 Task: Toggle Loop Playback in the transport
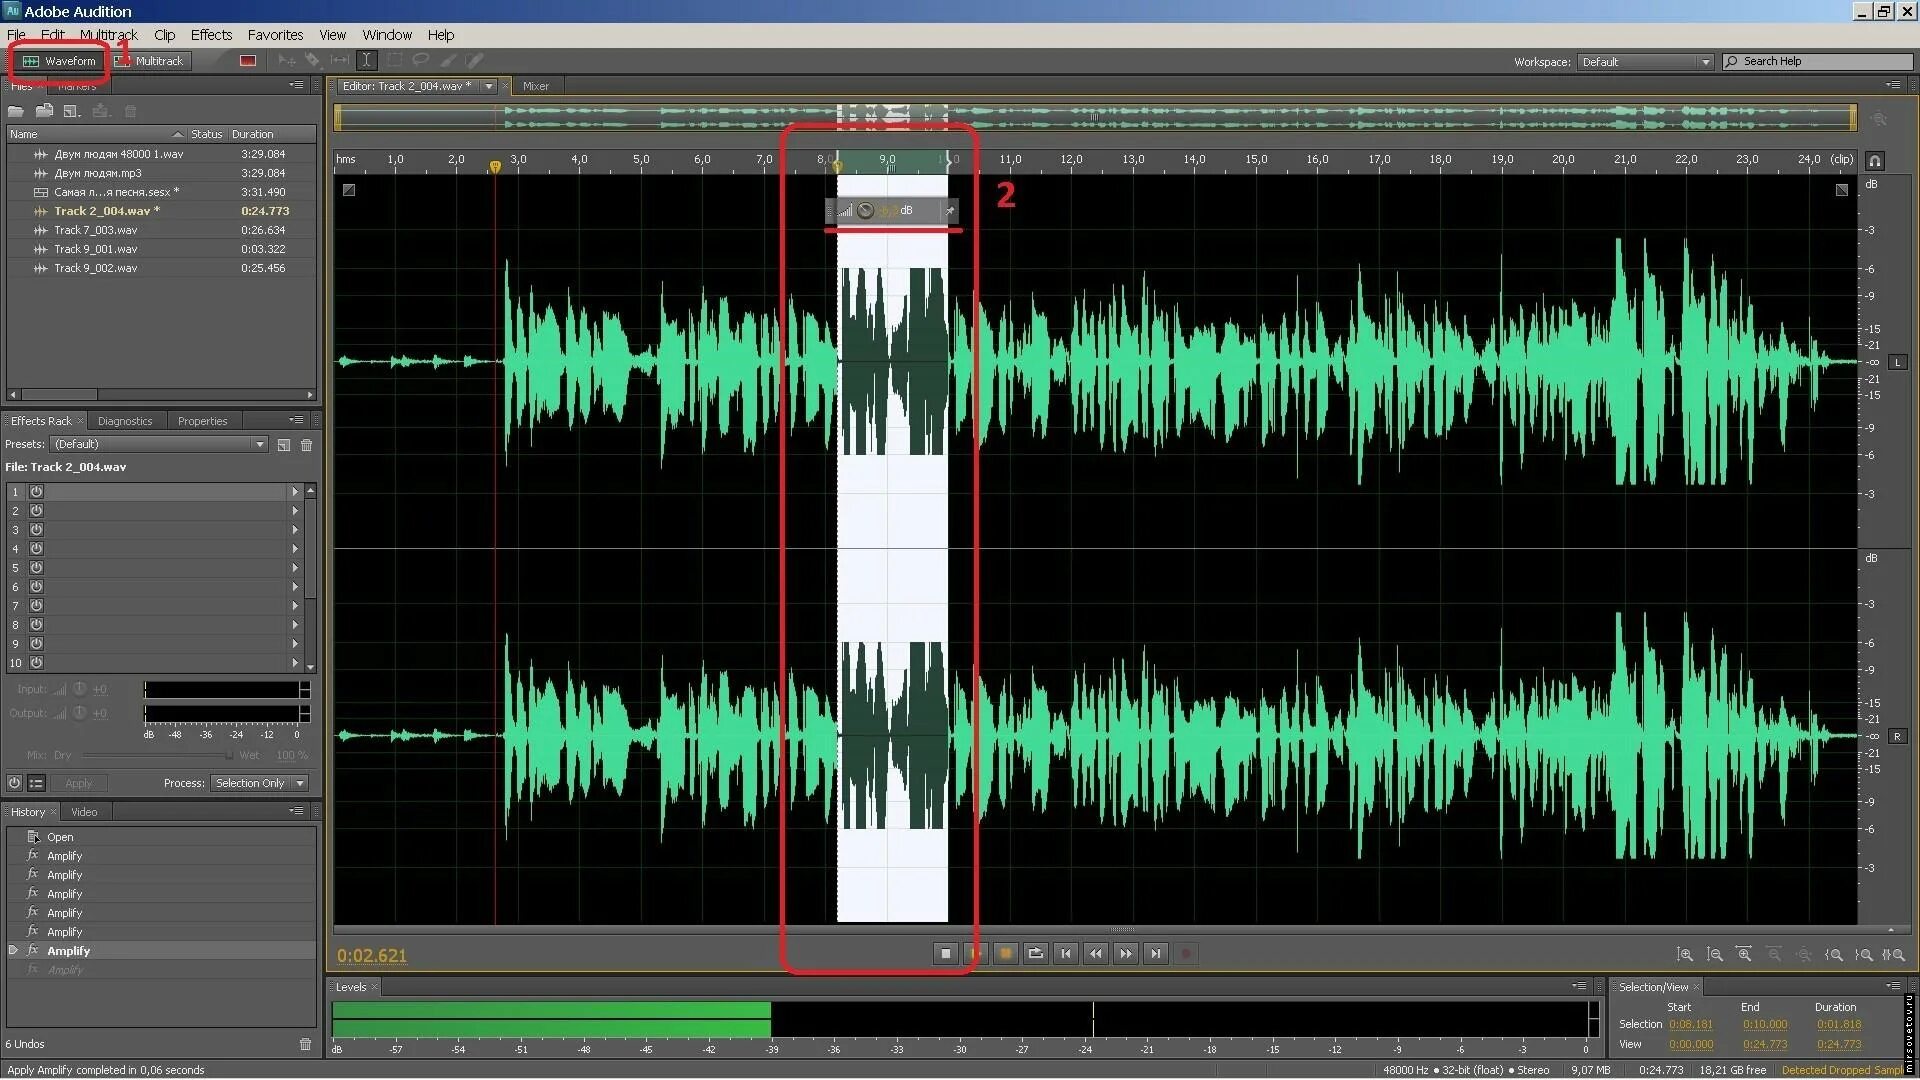(x=1036, y=954)
